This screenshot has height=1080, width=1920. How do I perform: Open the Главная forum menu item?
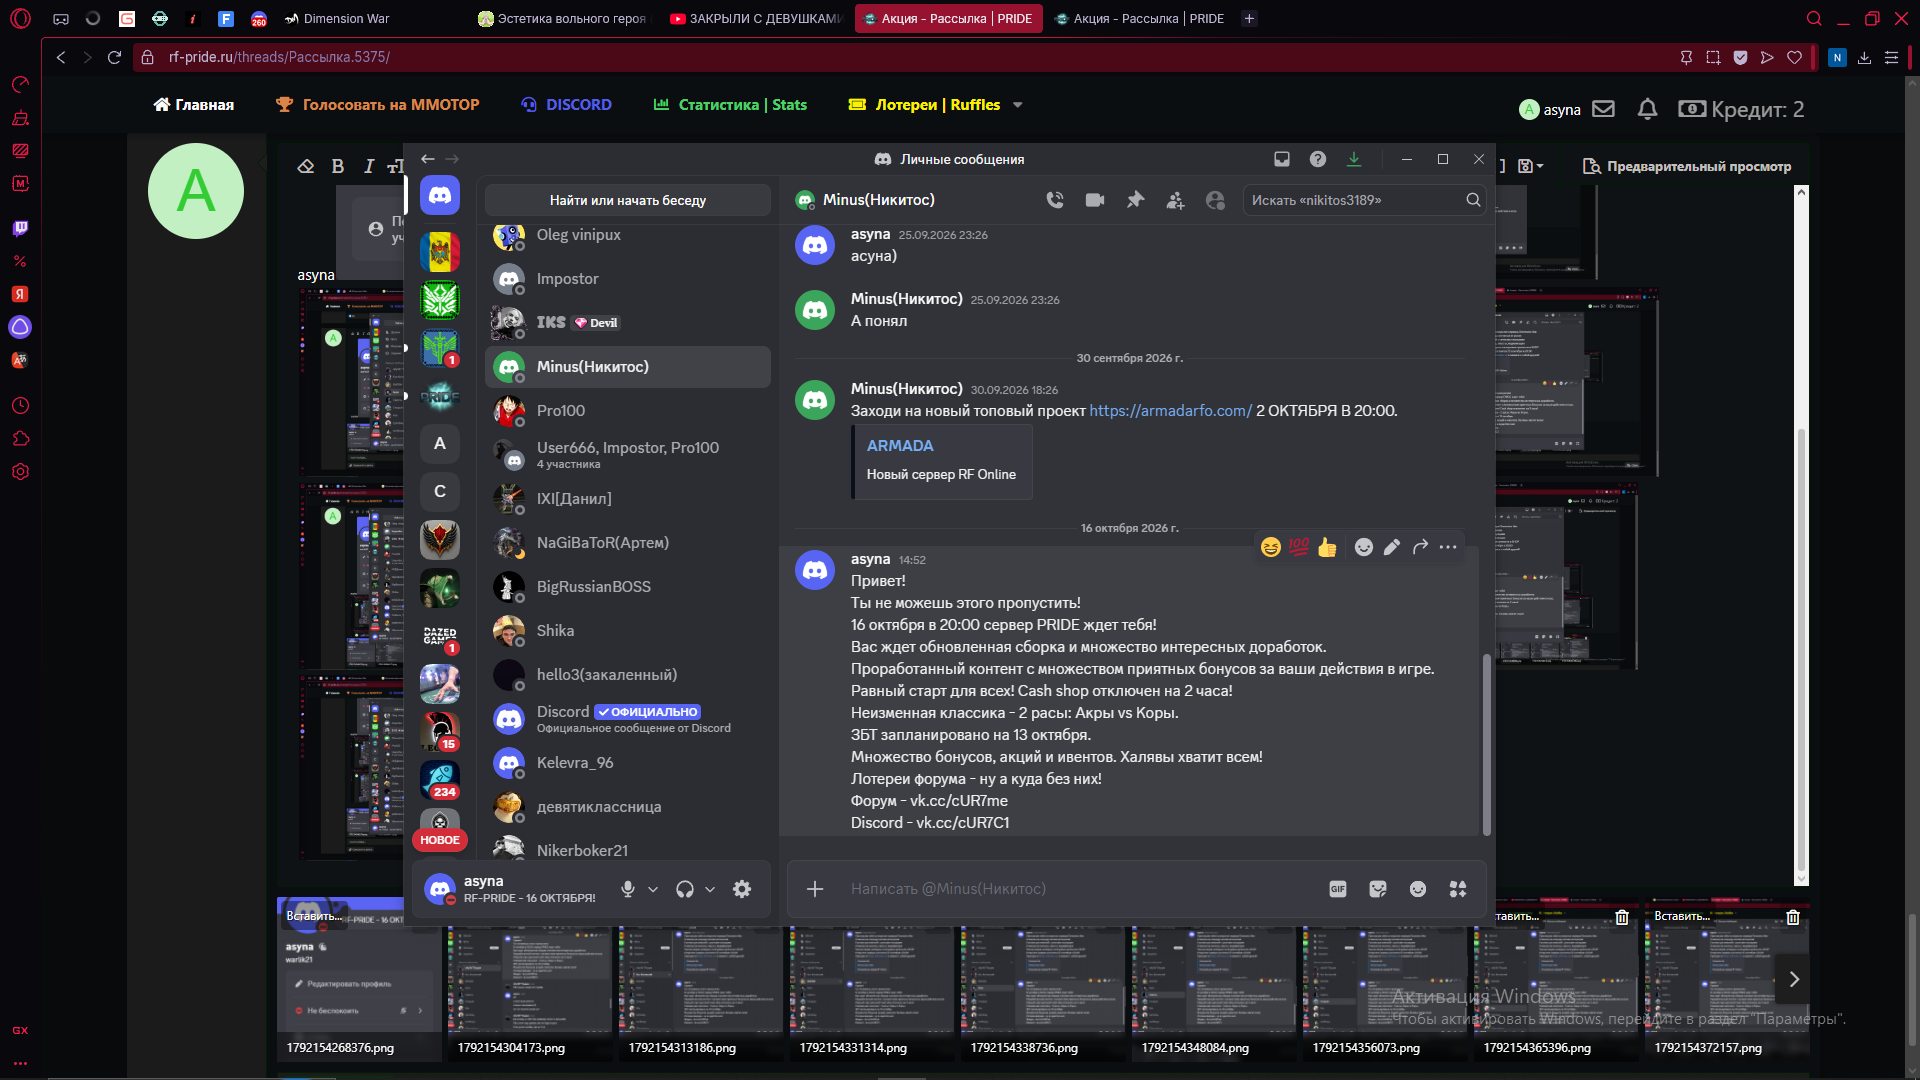[x=194, y=105]
